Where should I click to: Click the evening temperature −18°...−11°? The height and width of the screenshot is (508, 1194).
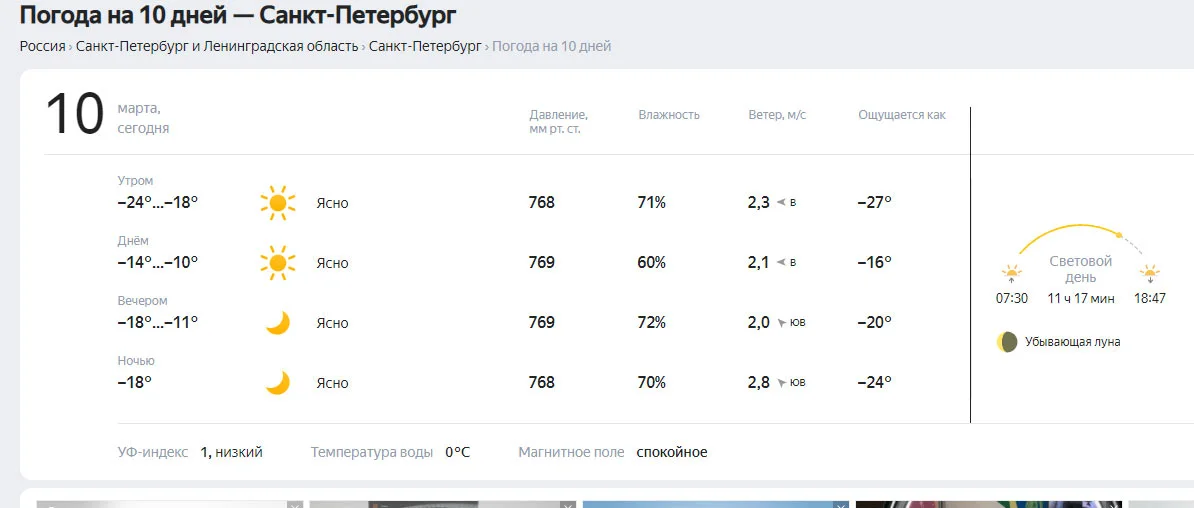(x=158, y=322)
